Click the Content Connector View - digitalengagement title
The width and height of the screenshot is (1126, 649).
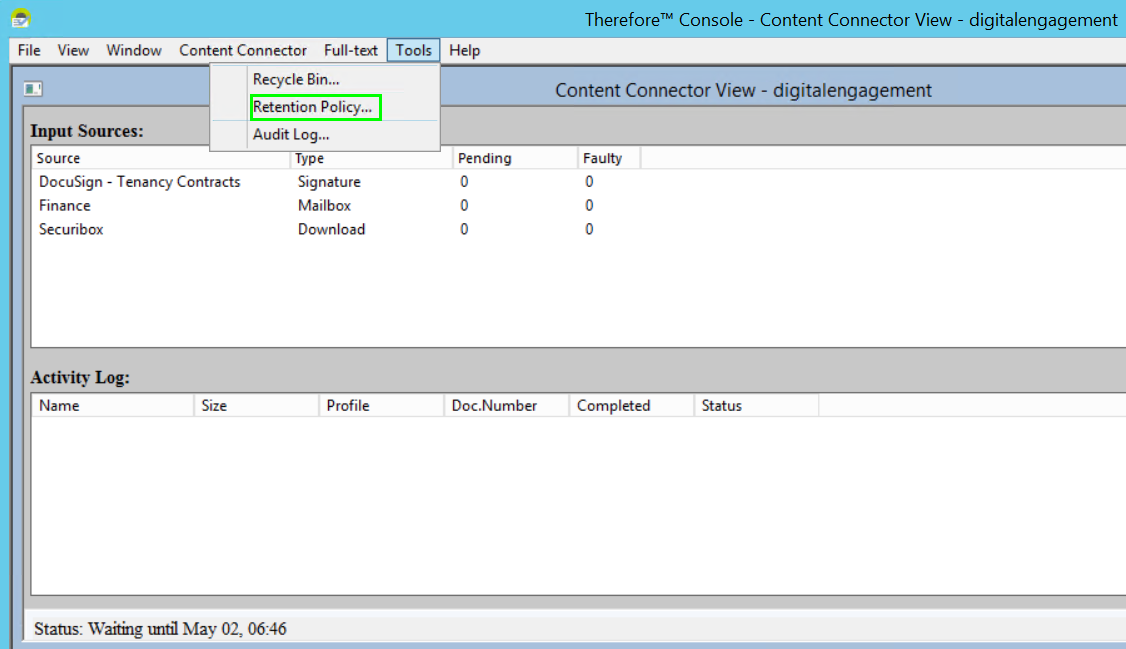[x=743, y=90]
